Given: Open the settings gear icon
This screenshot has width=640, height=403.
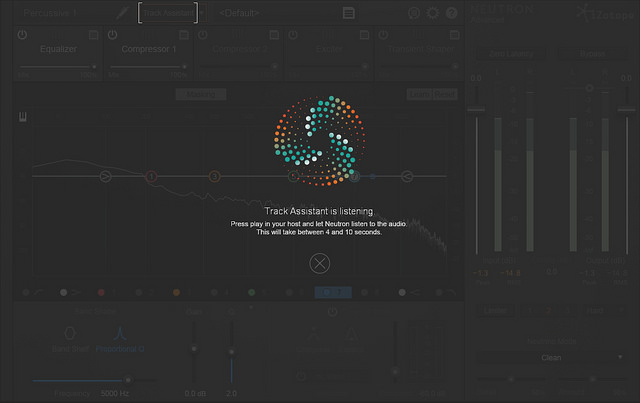Looking at the screenshot, I should point(433,13).
